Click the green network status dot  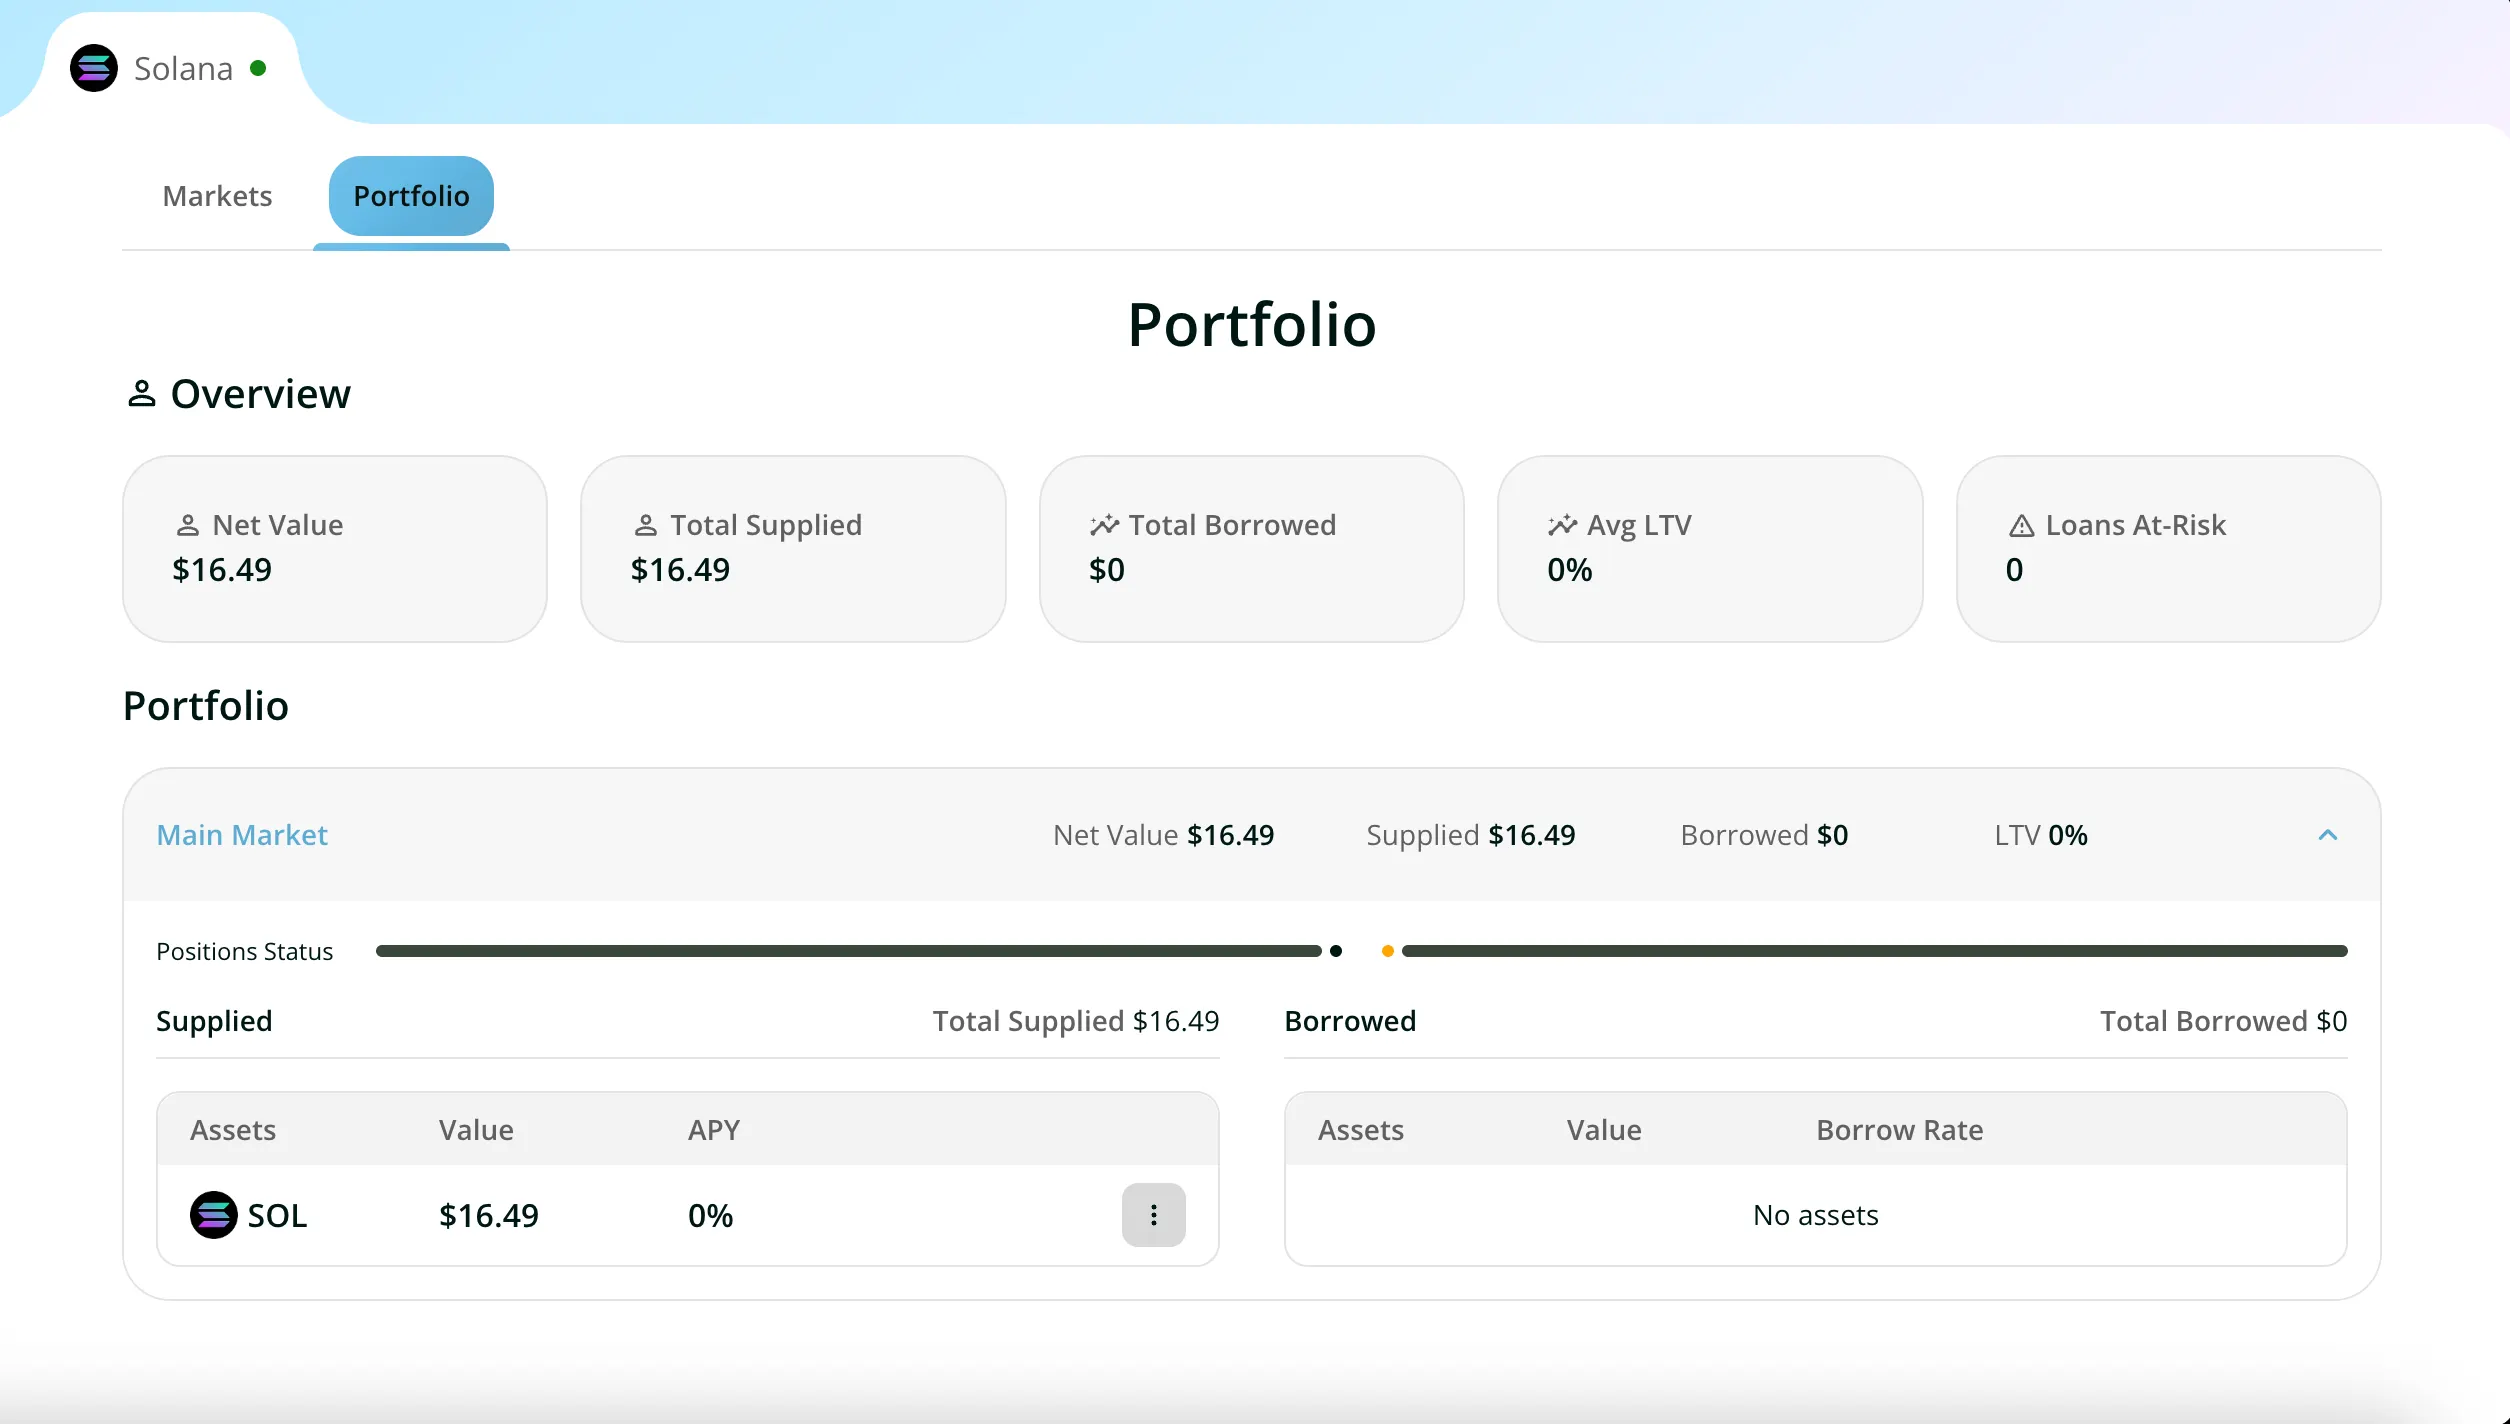(258, 68)
